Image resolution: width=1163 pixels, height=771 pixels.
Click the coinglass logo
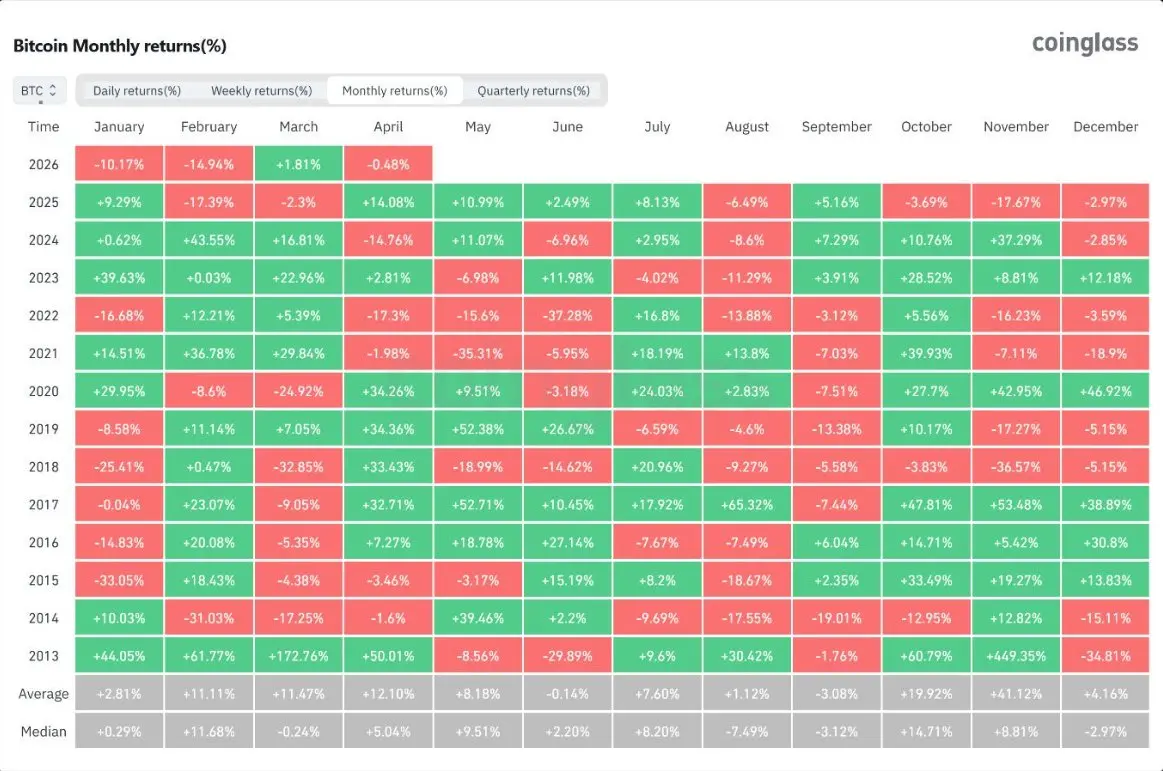1085,43
